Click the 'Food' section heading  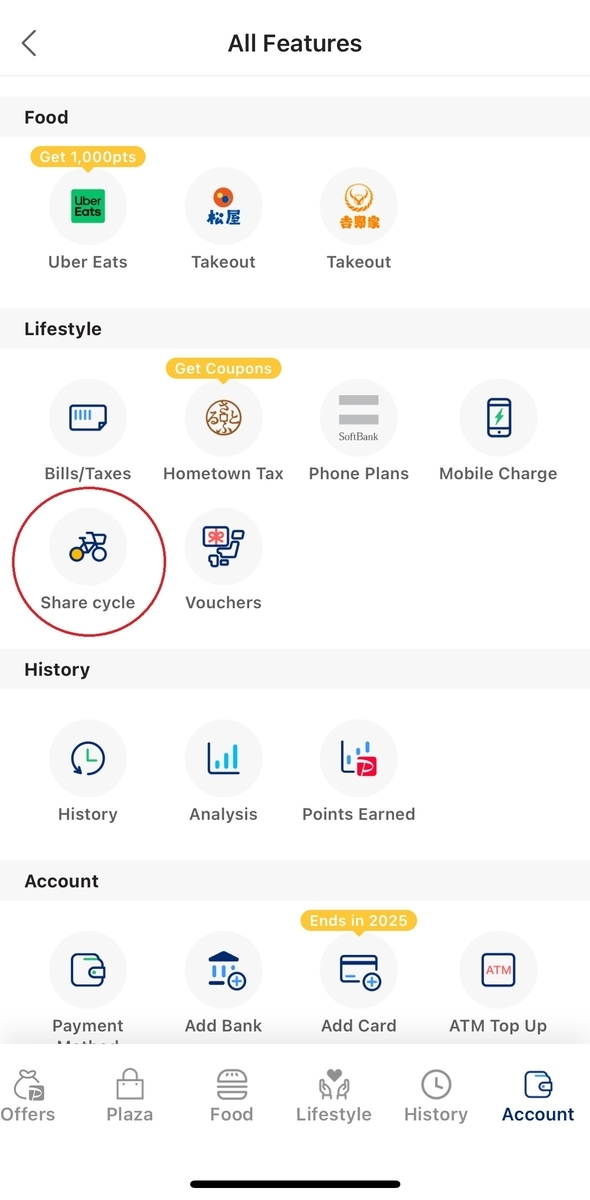point(46,117)
